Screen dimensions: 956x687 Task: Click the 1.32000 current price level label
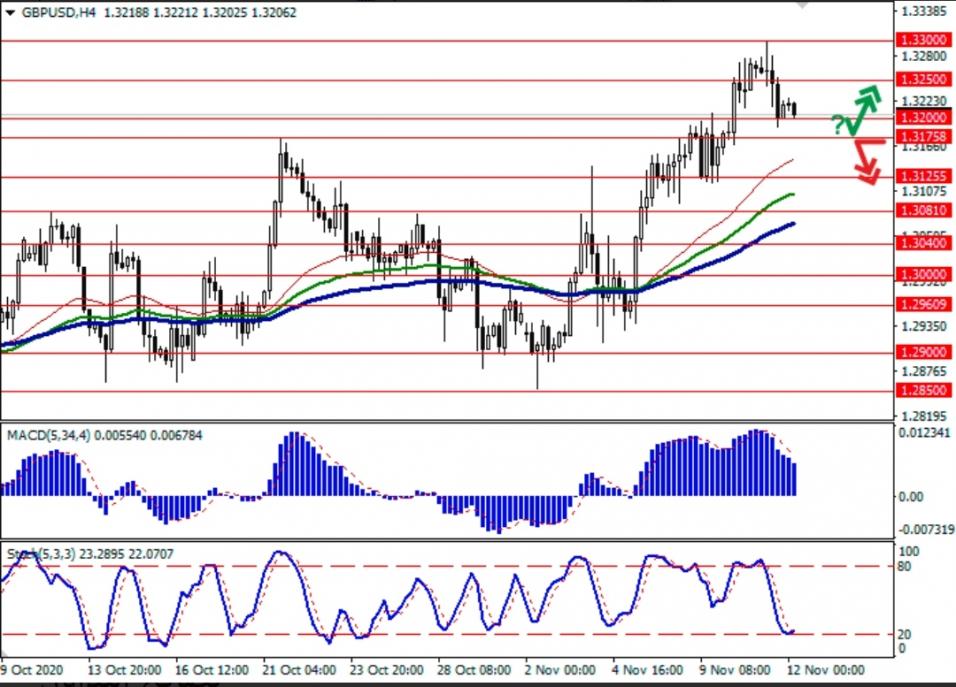click(924, 117)
